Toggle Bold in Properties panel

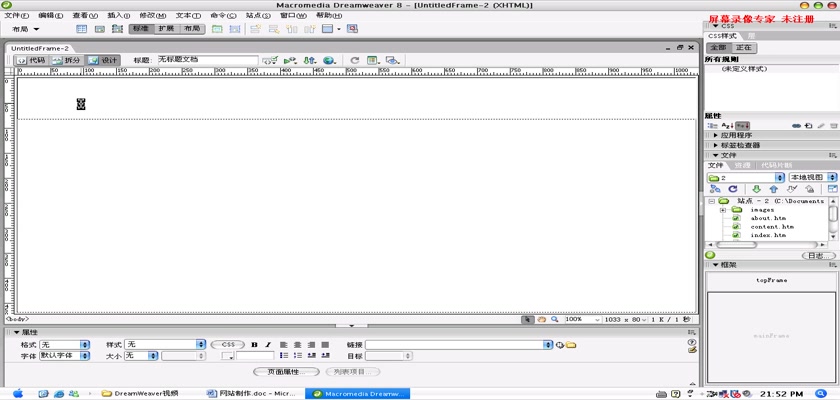[254, 345]
